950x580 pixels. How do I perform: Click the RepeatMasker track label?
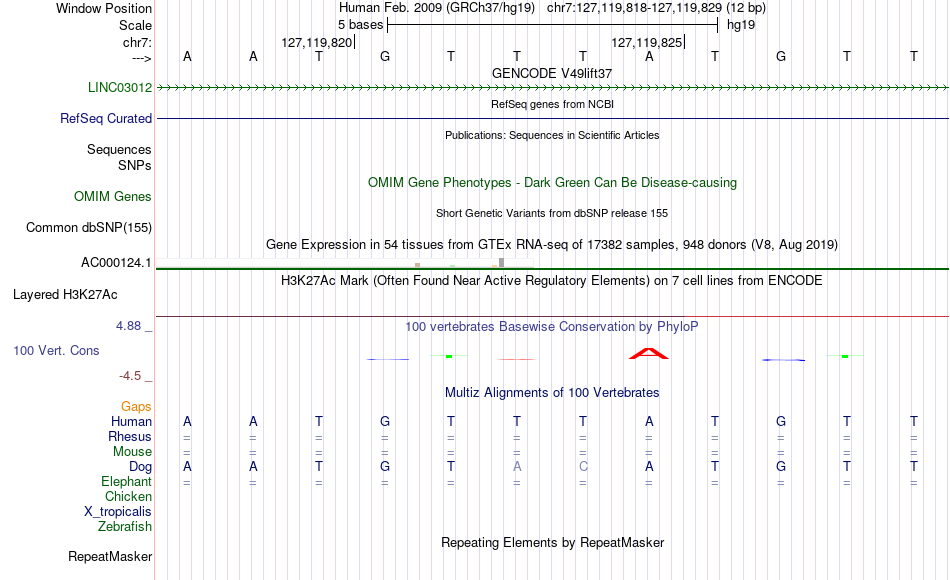(110, 556)
